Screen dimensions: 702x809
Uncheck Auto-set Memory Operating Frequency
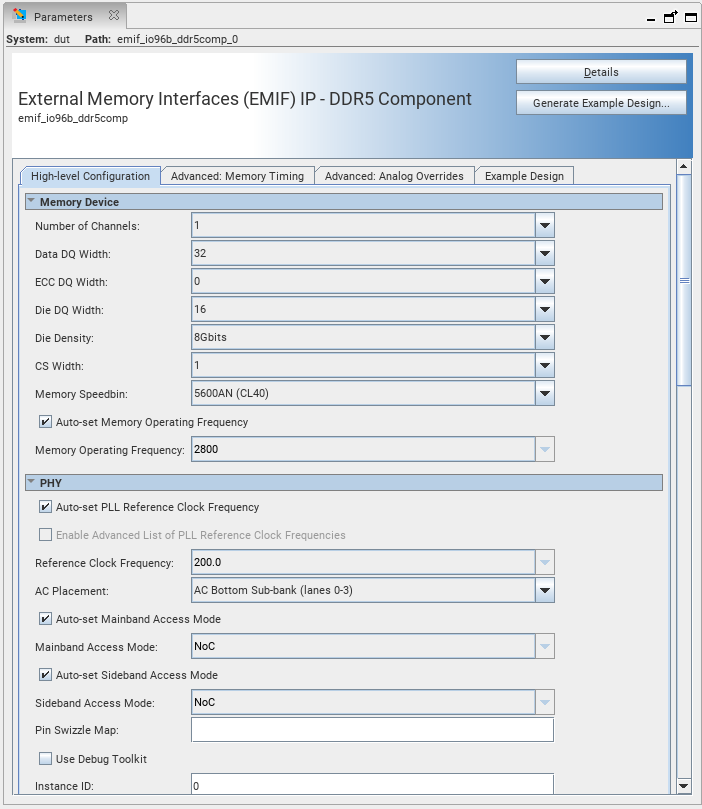(x=45, y=422)
